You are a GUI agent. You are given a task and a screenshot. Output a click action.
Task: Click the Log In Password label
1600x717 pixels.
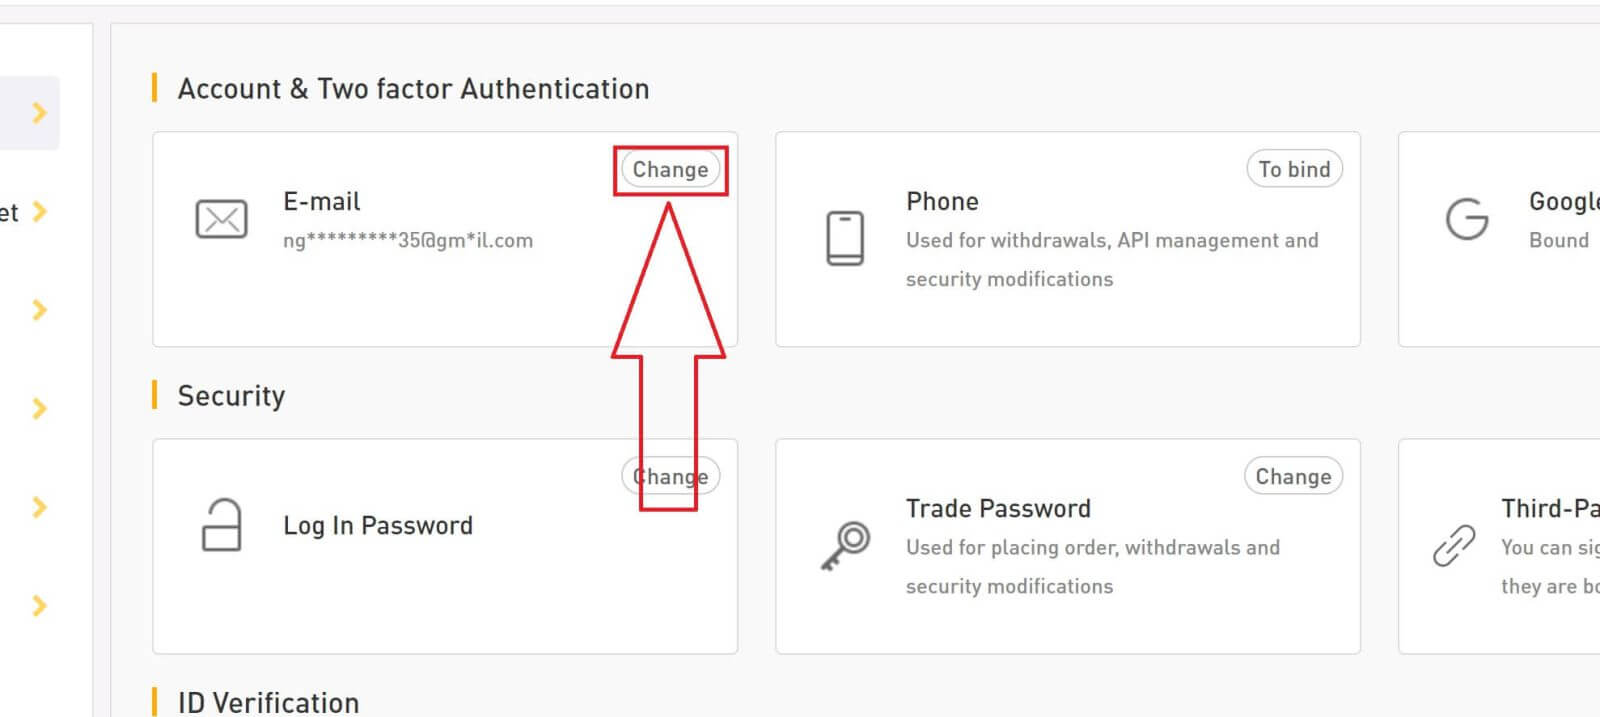[378, 526]
